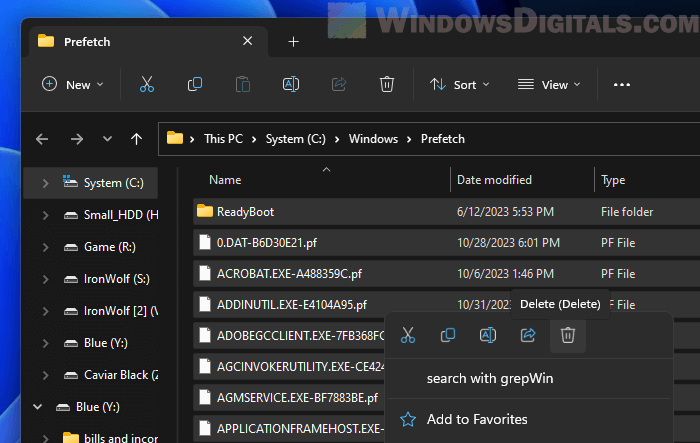Expand Caviar Black drive in the sidebar
700x443 pixels.
click(x=45, y=375)
